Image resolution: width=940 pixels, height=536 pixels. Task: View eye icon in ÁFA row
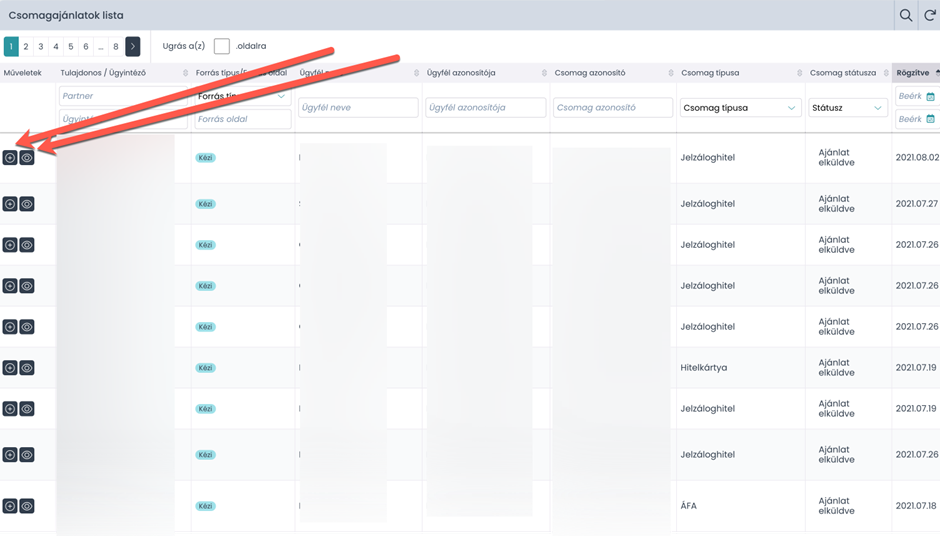(27, 506)
